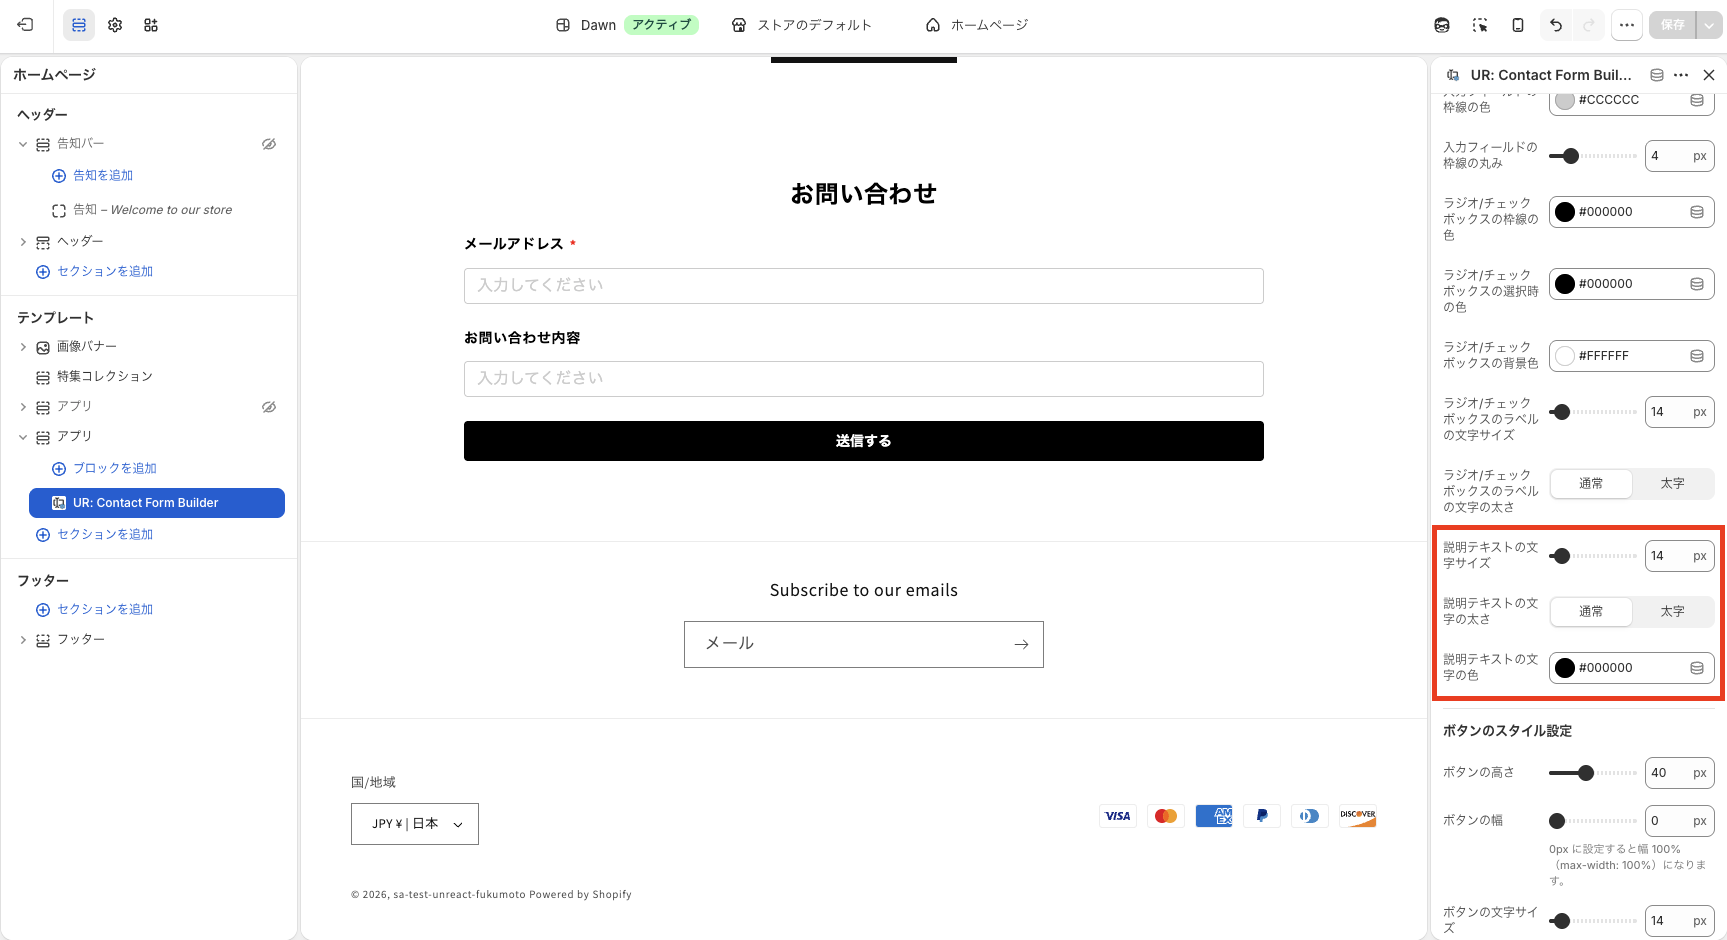This screenshot has height=940, width=1727.
Task: Set 説明テキストの文字の太さ to 太字
Action: pyautogui.click(x=1673, y=612)
